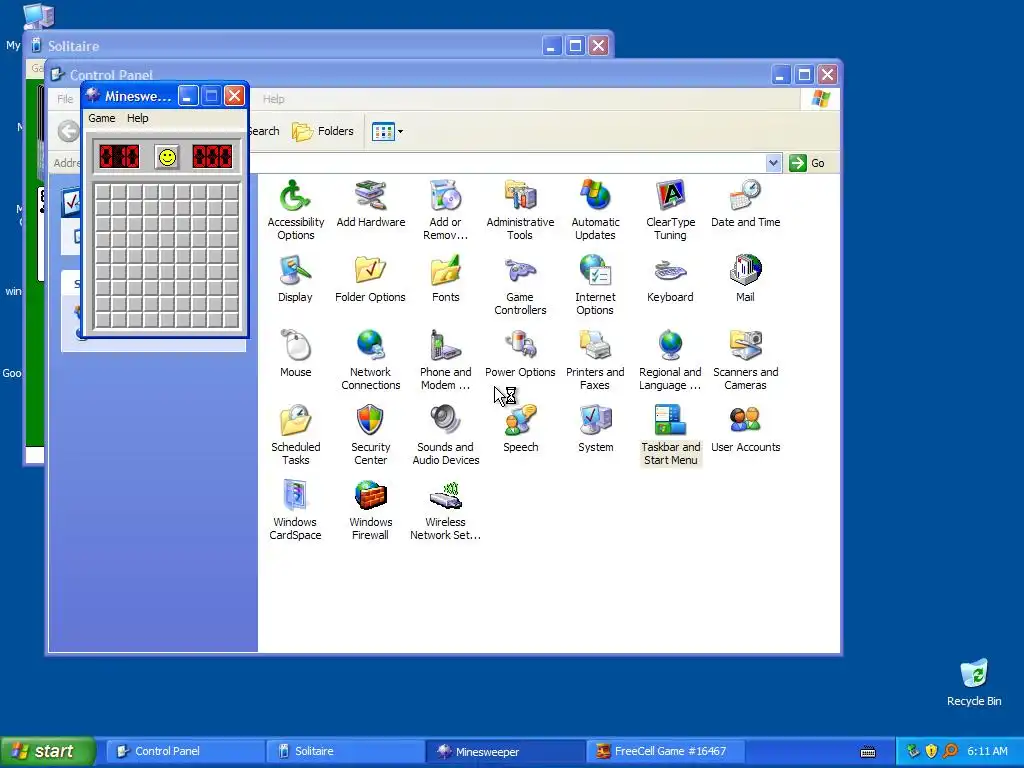The height and width of the screenshot is (768, 1024).
Task: Click the security shield tray icon
Action: (x=932, y=751)
